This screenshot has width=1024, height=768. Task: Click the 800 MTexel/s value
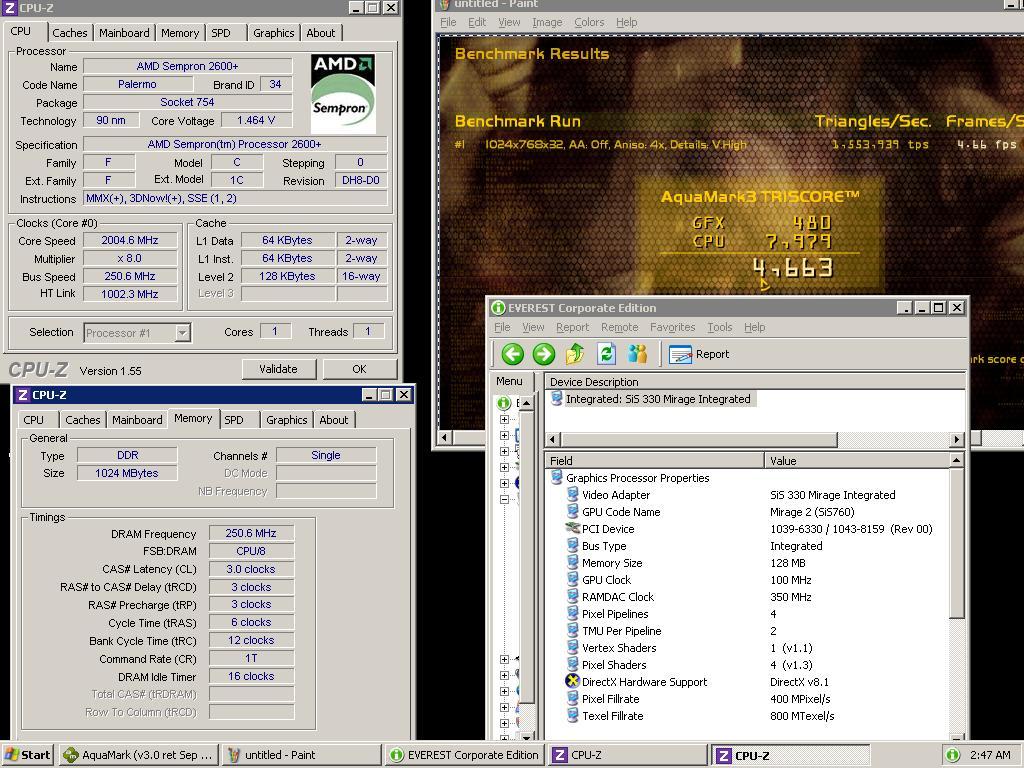[x=802, y=716]
